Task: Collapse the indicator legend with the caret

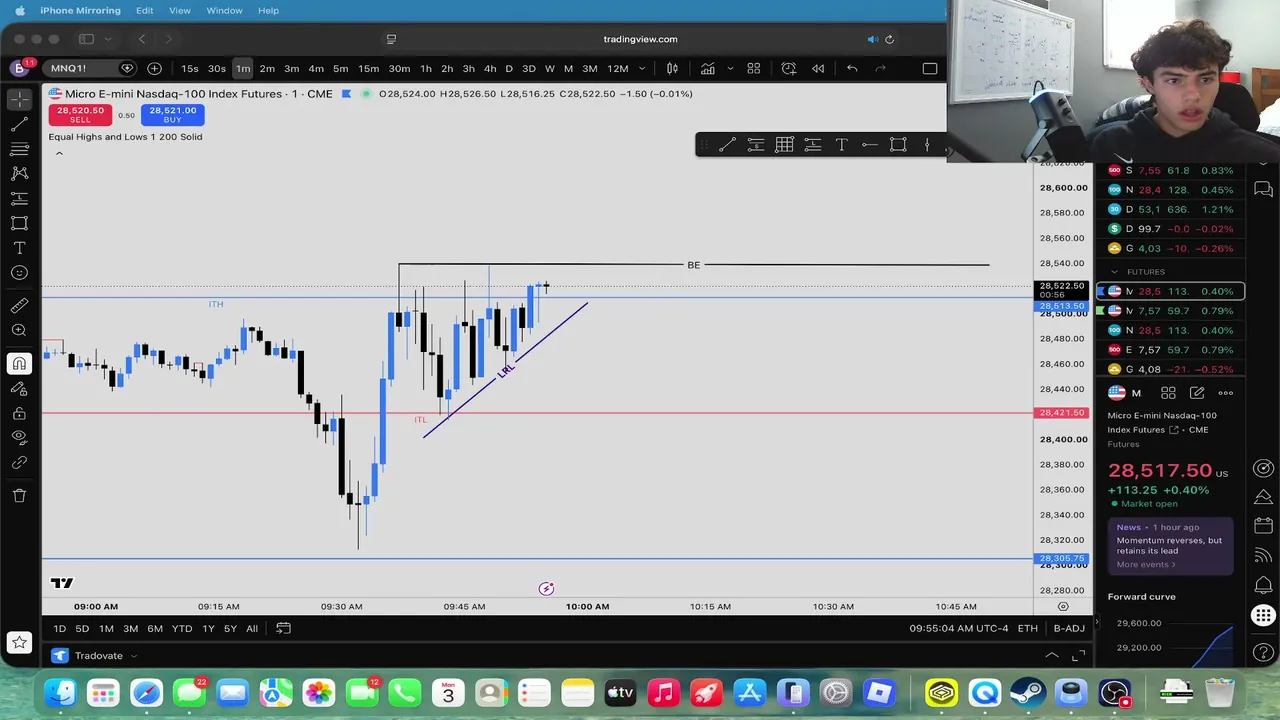Action: [x=59, y=153]
